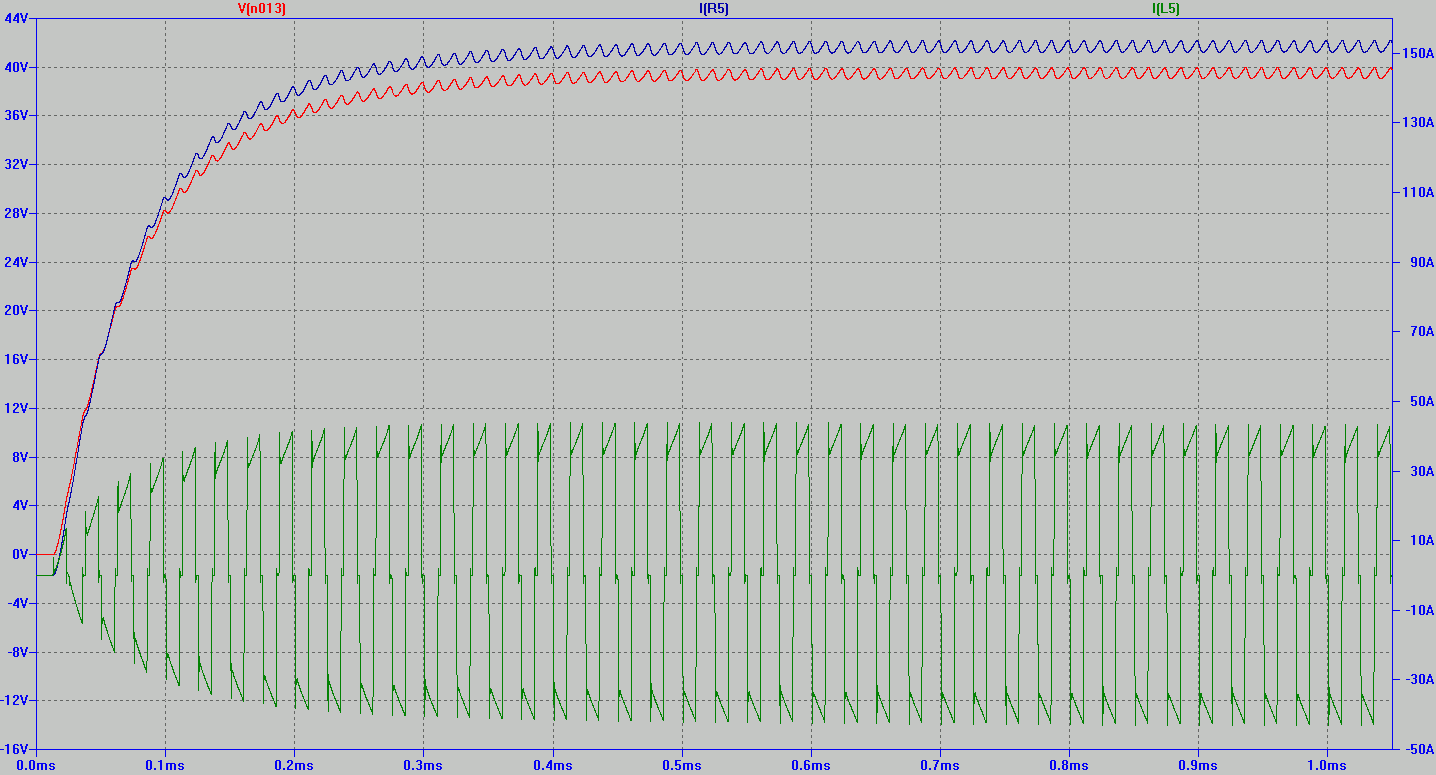1436x775 pixels.
Task: Select the 10A current axis label
Action: point(1419,540)
